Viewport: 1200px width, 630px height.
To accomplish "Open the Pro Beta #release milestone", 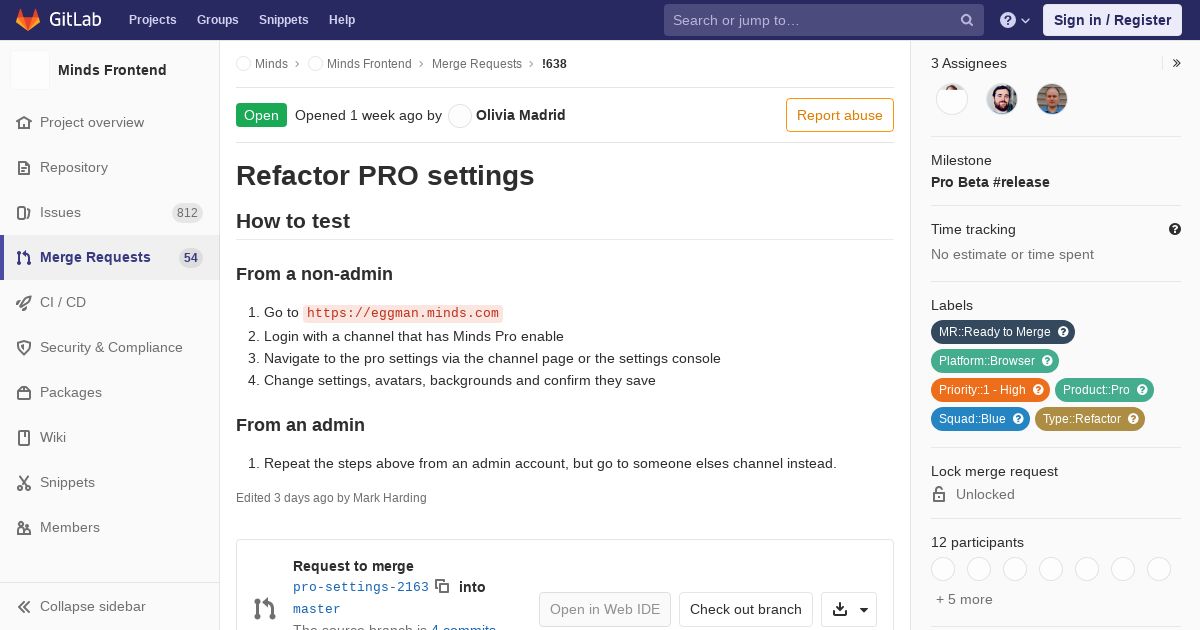I will point(990,182).
